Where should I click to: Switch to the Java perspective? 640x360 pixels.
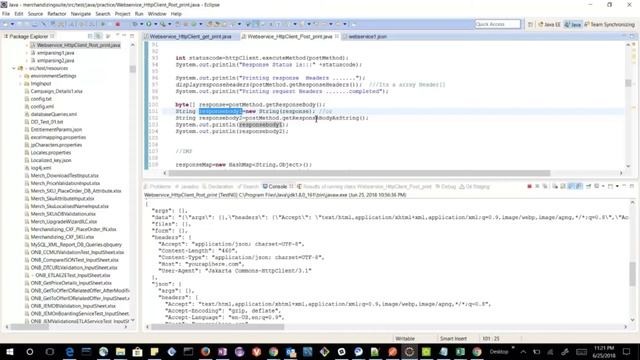pos(573,24)
